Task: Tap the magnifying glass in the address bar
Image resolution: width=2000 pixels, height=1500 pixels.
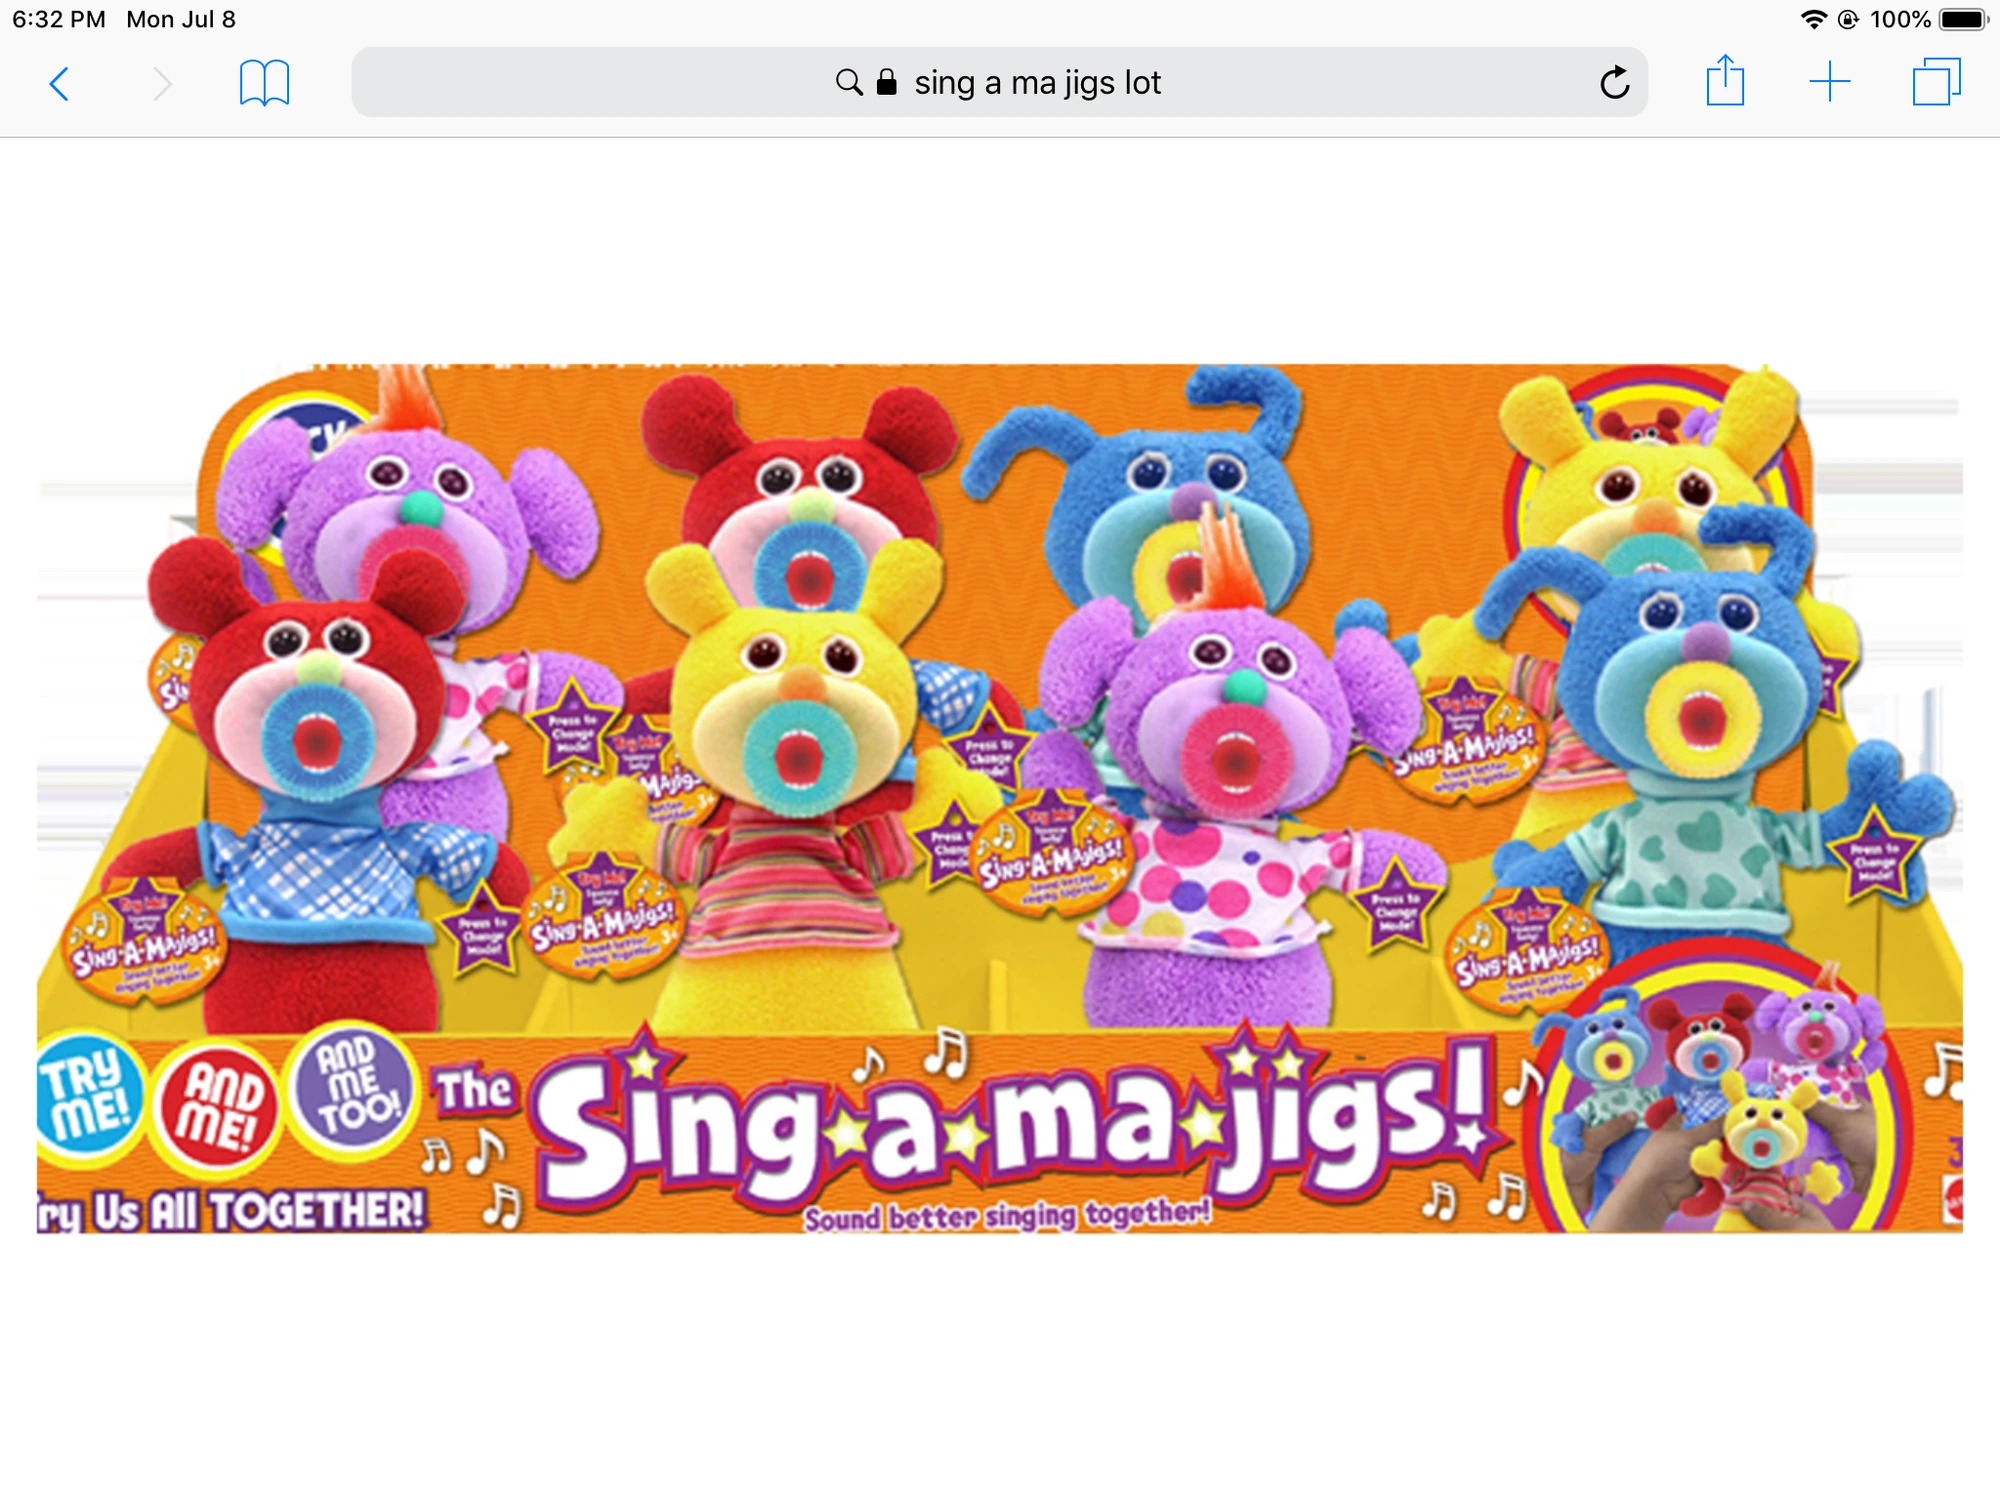Action: click(x=849, y=83)
